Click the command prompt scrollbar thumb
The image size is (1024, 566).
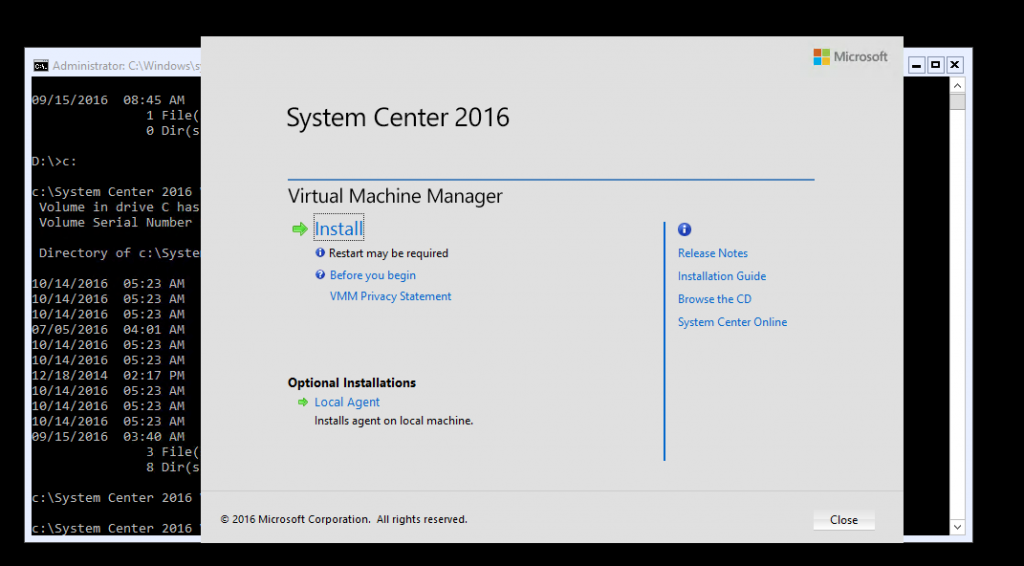(x=957, y=102)
